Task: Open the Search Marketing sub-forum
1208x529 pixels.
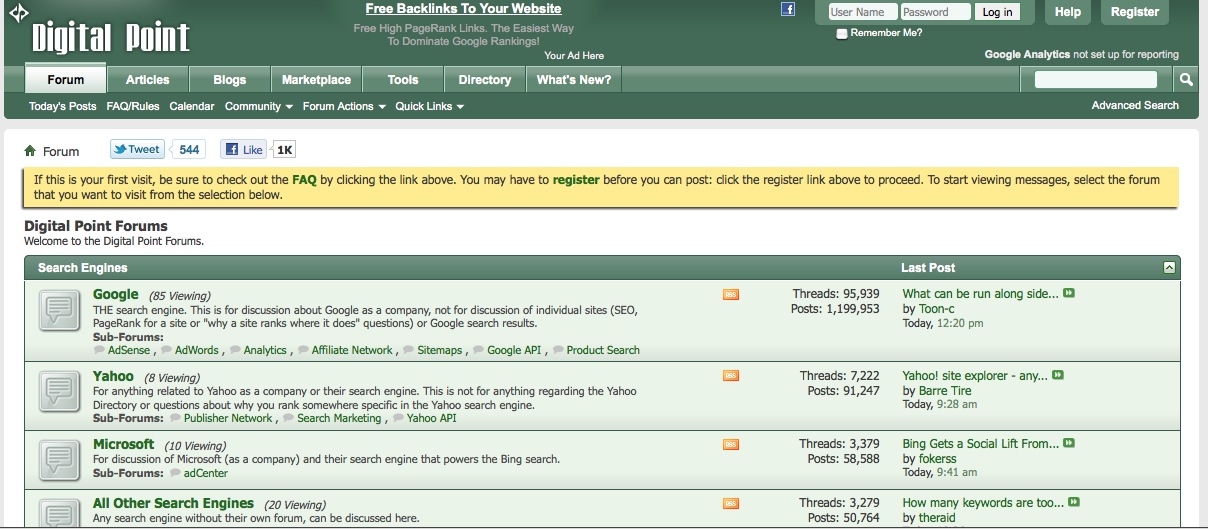Action: click(339, 418)
